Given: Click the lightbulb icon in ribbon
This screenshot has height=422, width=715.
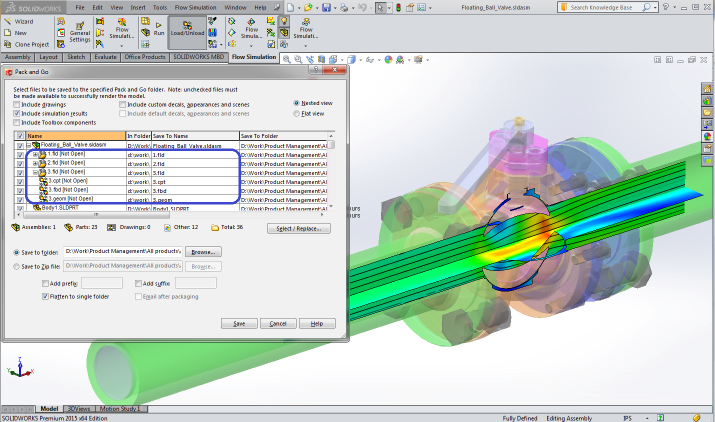Looking at the screenshot, I should (284, 21).
